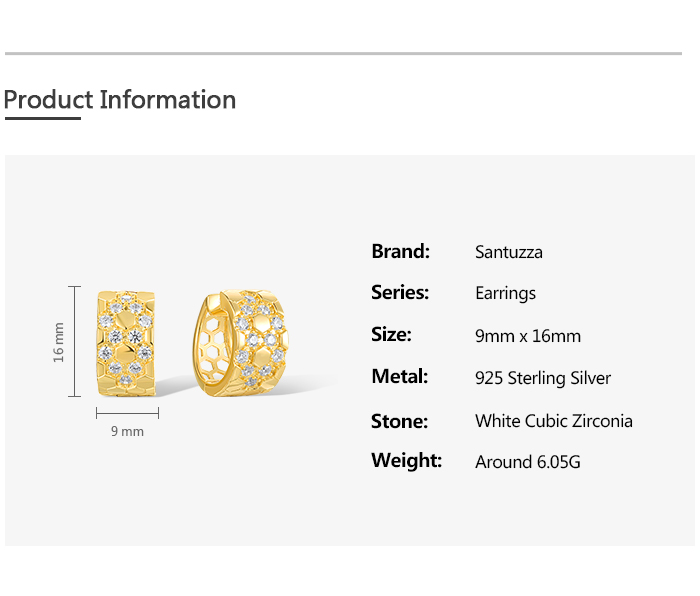Click the 9mm x 16mm size value
The height and width of the screenshot is (596, 700).
(x=527, y=336)
